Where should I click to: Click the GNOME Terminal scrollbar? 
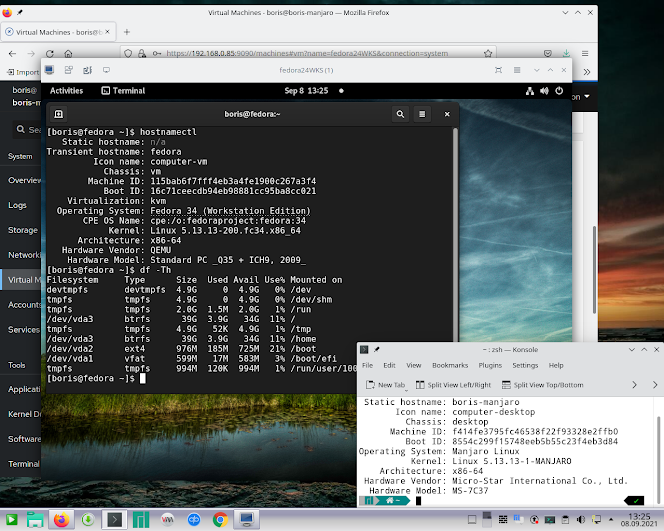455,235
